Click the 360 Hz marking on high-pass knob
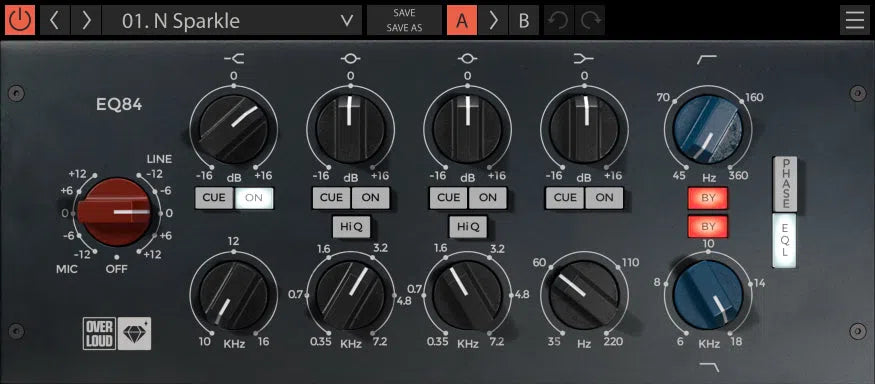This screenshot has width=875, height=384. pyautogui.click(x=738, y=176)
